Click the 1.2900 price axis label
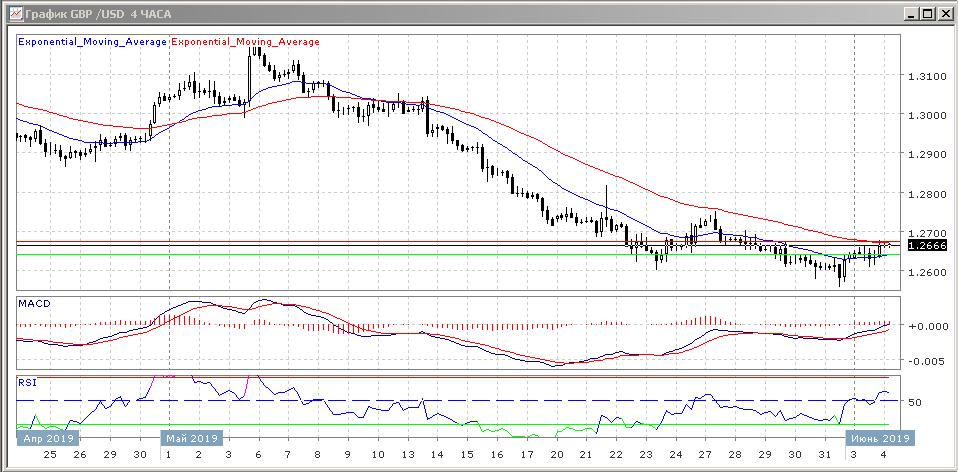Viewport: 958px width, 472px height. [x=926, y=155]
